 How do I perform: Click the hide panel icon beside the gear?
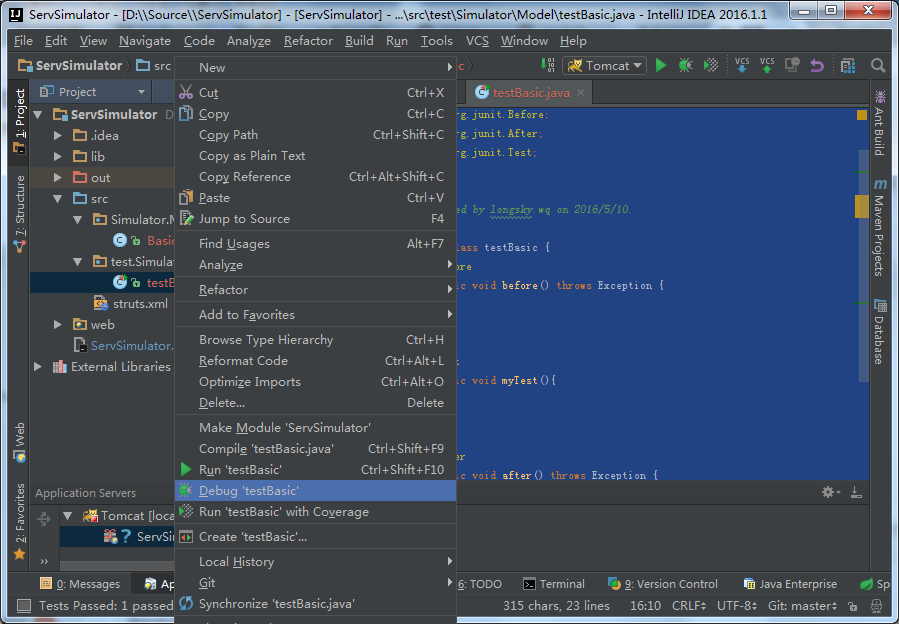point(856,492)
